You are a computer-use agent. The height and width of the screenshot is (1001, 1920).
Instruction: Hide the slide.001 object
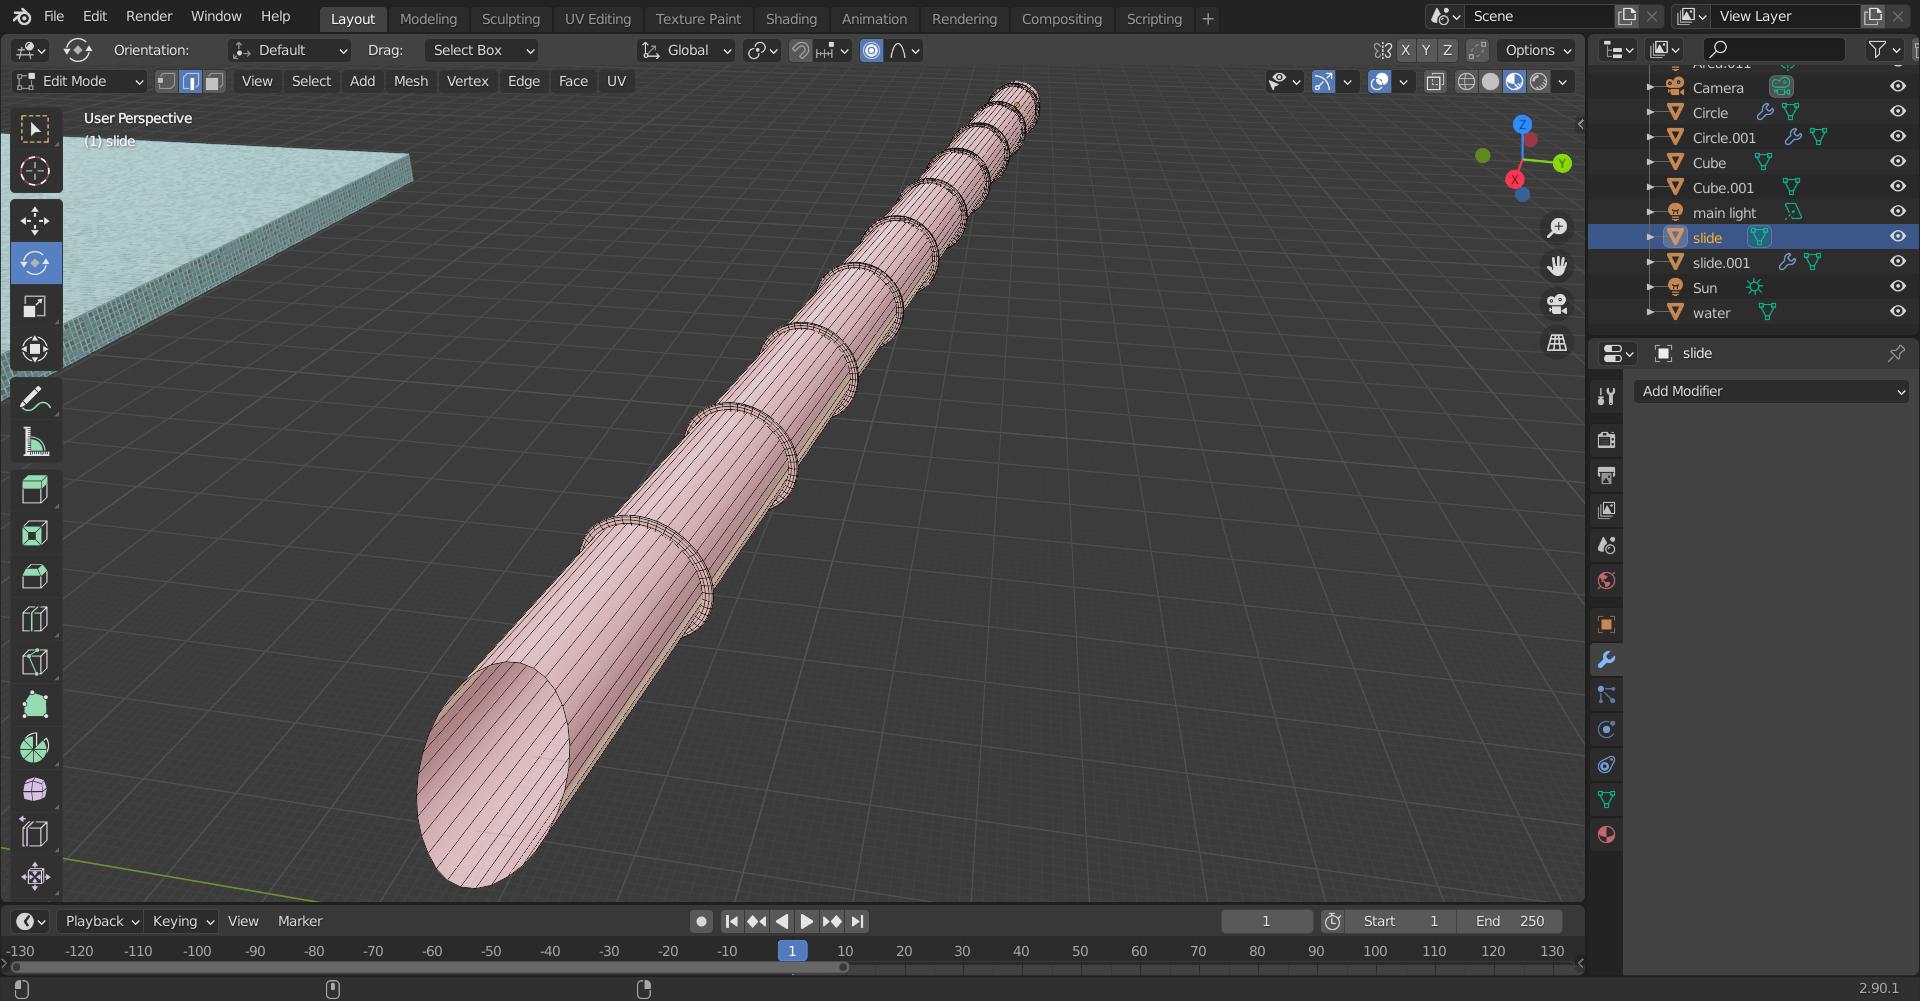click(1897, 262)
